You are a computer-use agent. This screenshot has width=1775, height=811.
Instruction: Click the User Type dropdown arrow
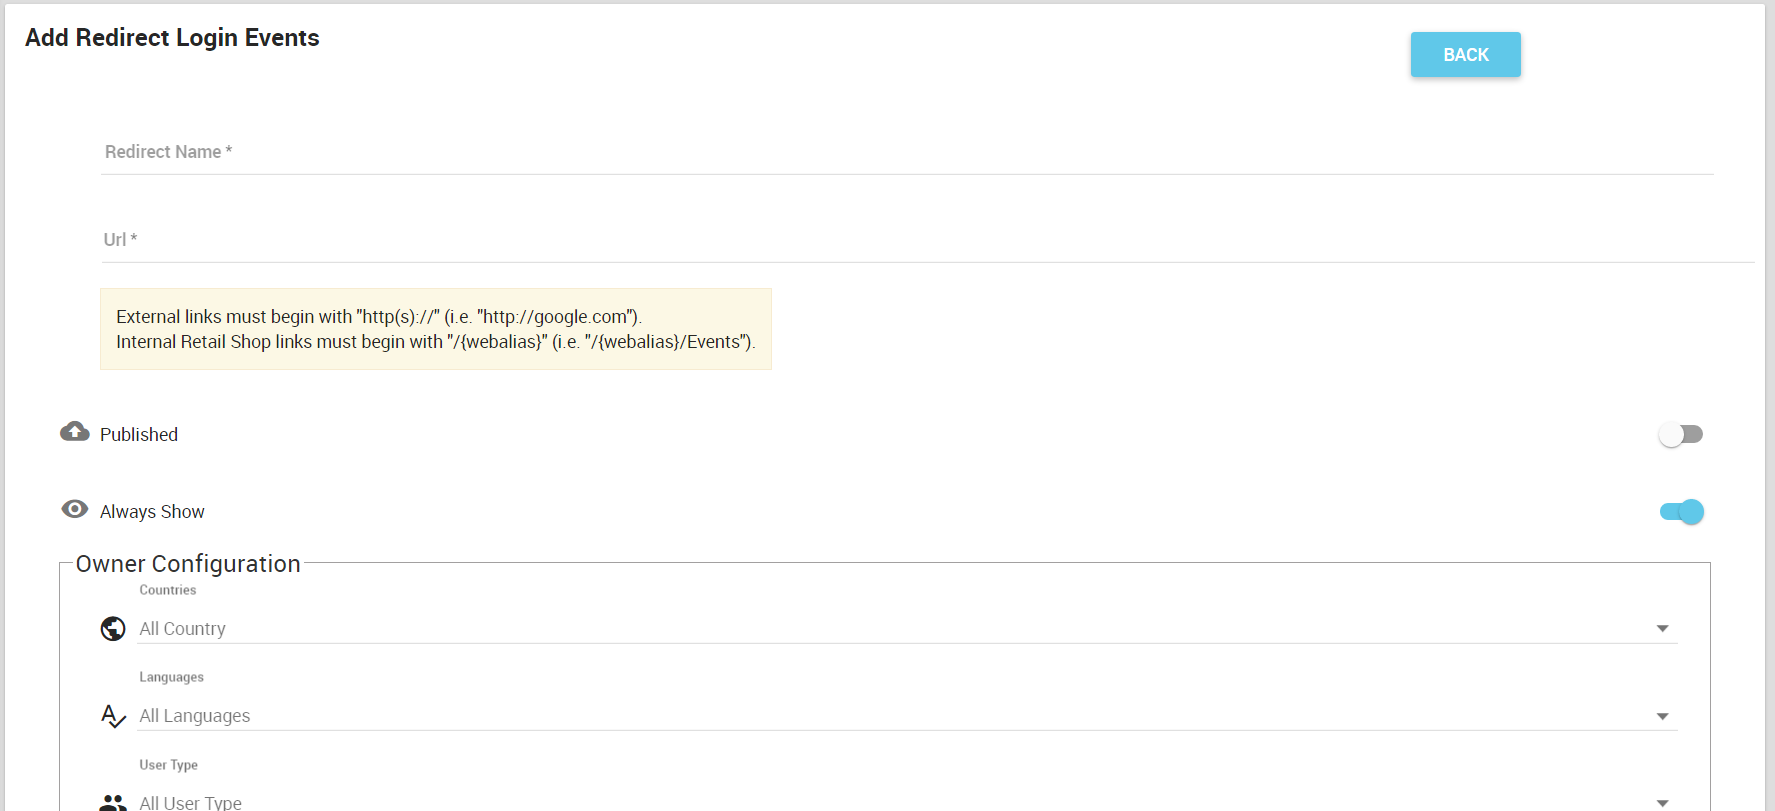click(1662, 802)
